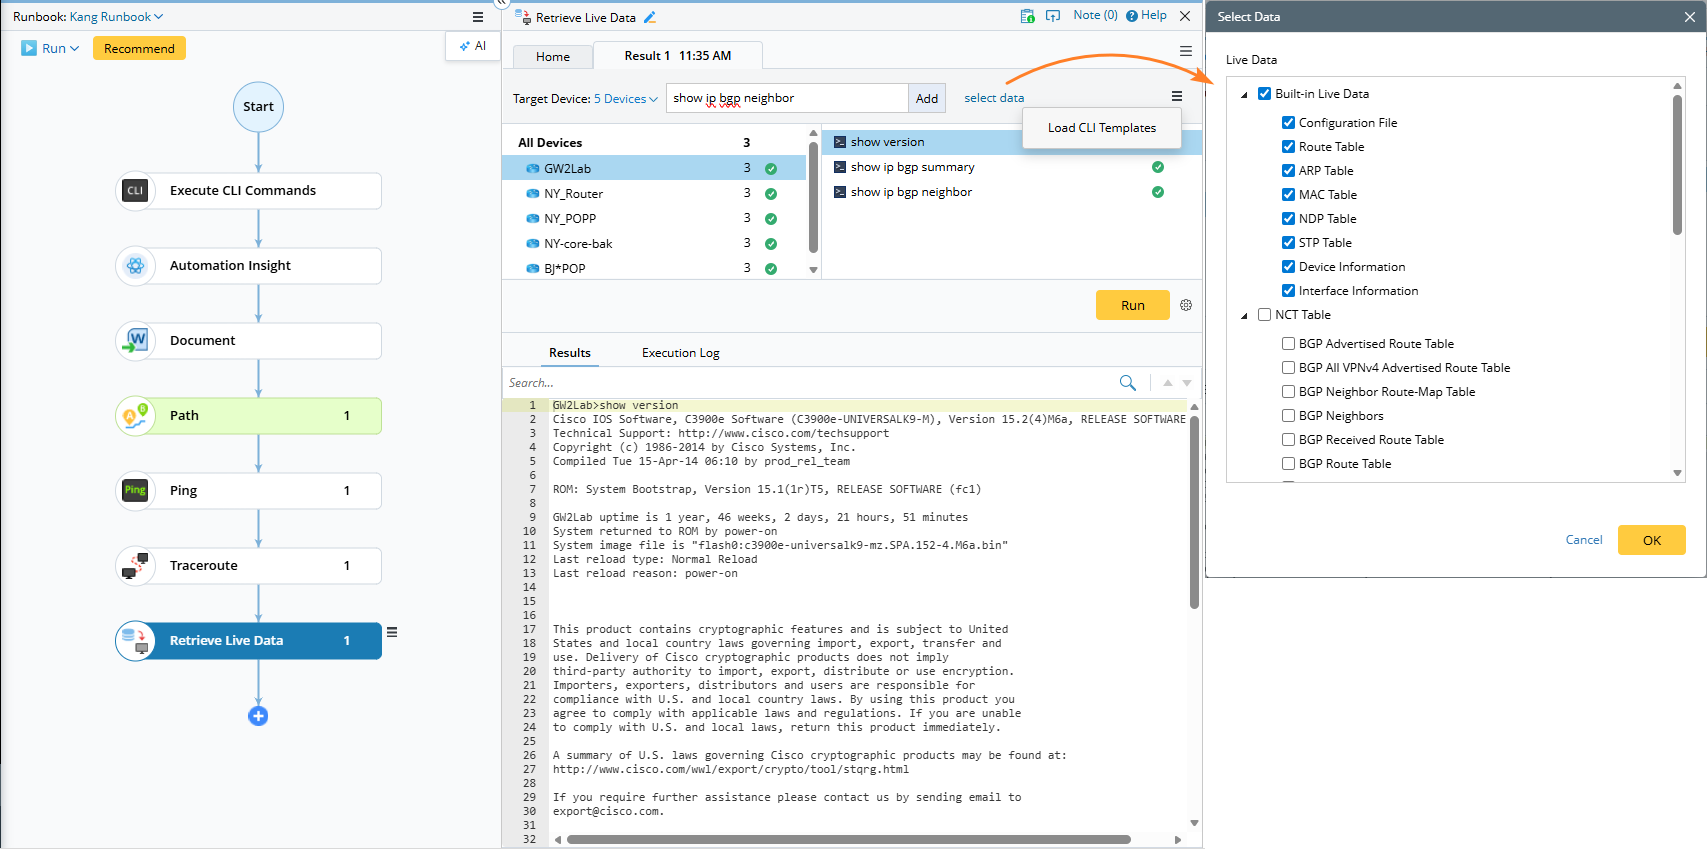Enable the BGP Neighbors checkbox

(1288, 416)
